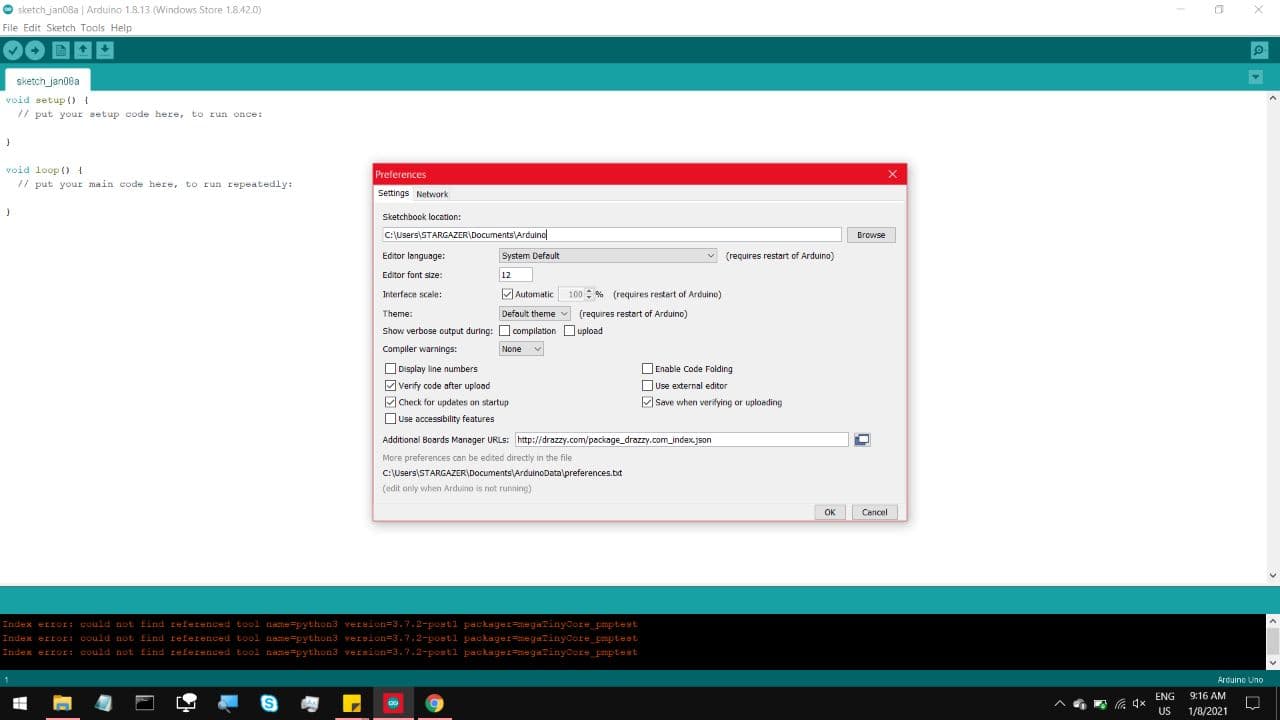
Task: Enable verbose output during upload
Action: point(570,331)
